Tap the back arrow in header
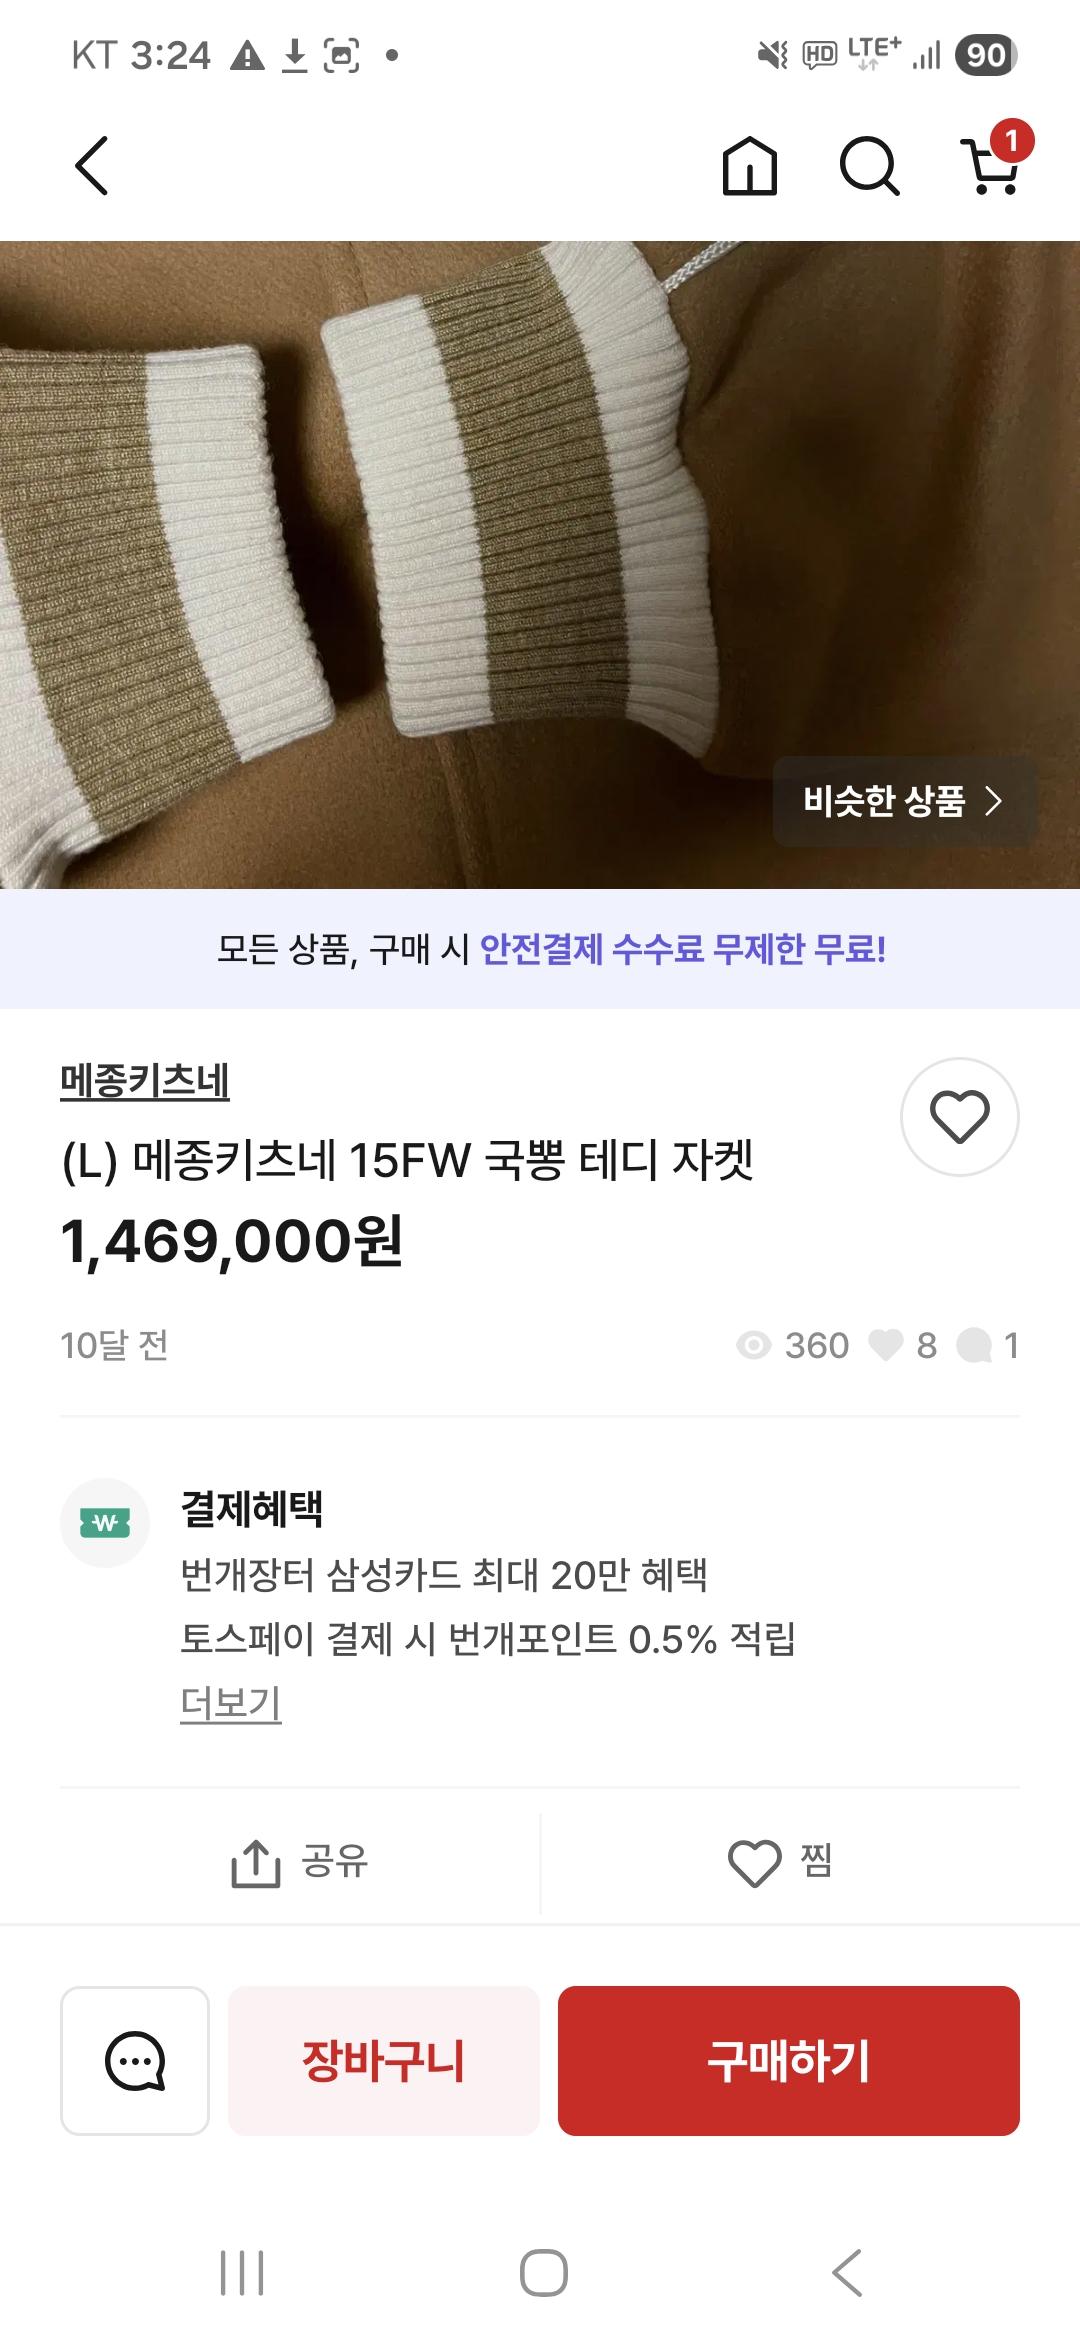The width and height of the screenshot is (1080, 2340). (x=92, y=166)
